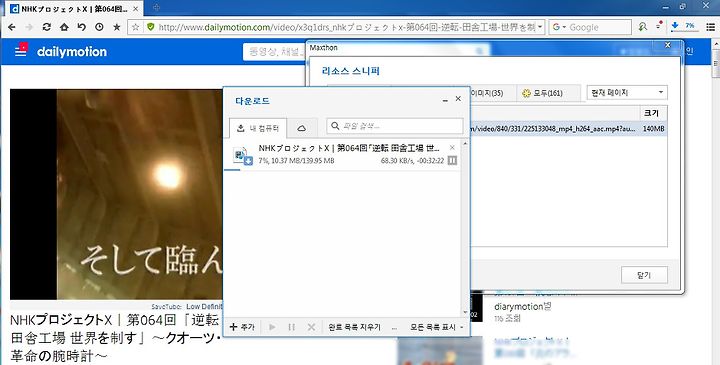Click 추가 to add a download

(242, 327)
